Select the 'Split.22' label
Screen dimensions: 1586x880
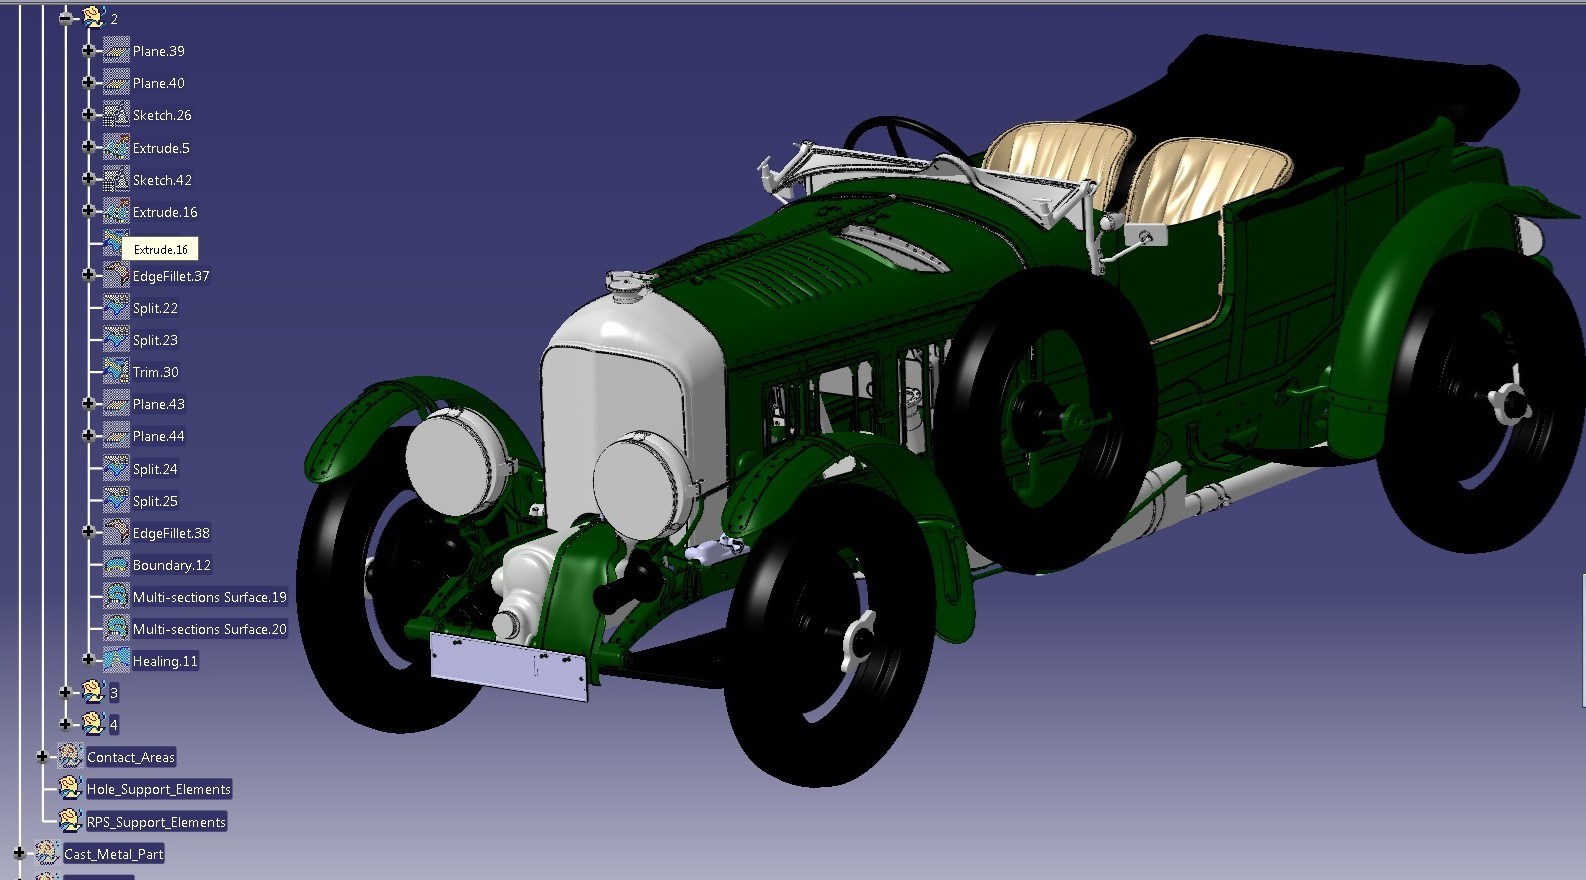155,308
